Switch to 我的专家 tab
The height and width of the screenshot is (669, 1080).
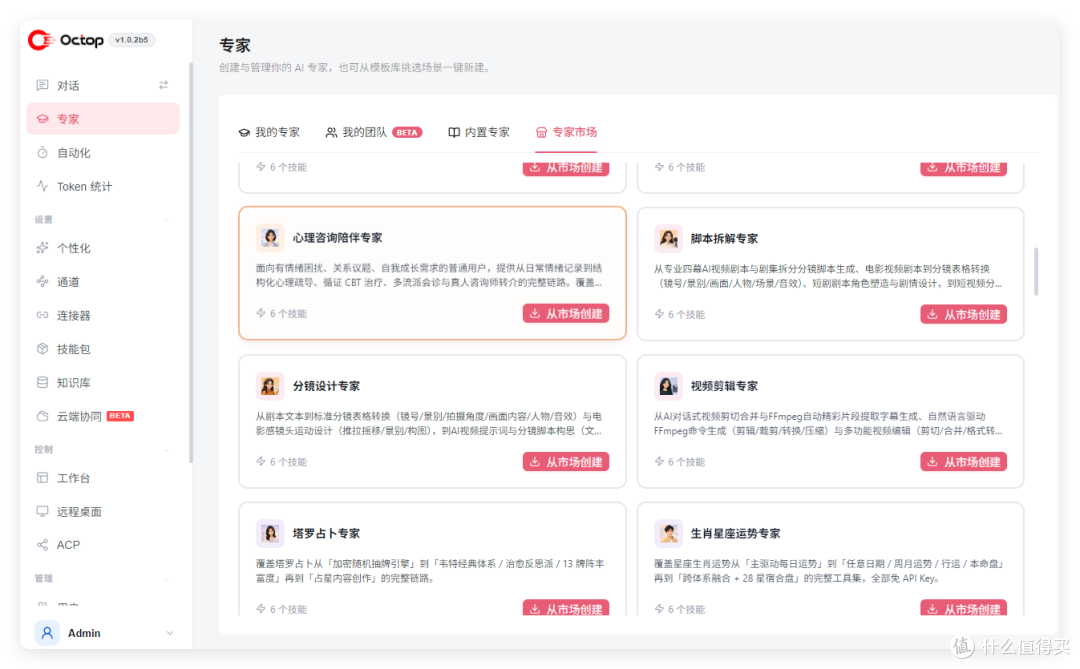click(x=269, y=132)
